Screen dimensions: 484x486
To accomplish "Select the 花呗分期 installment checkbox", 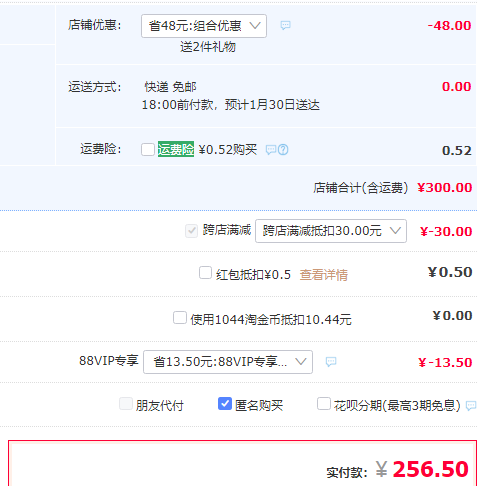I will point(324,404).
